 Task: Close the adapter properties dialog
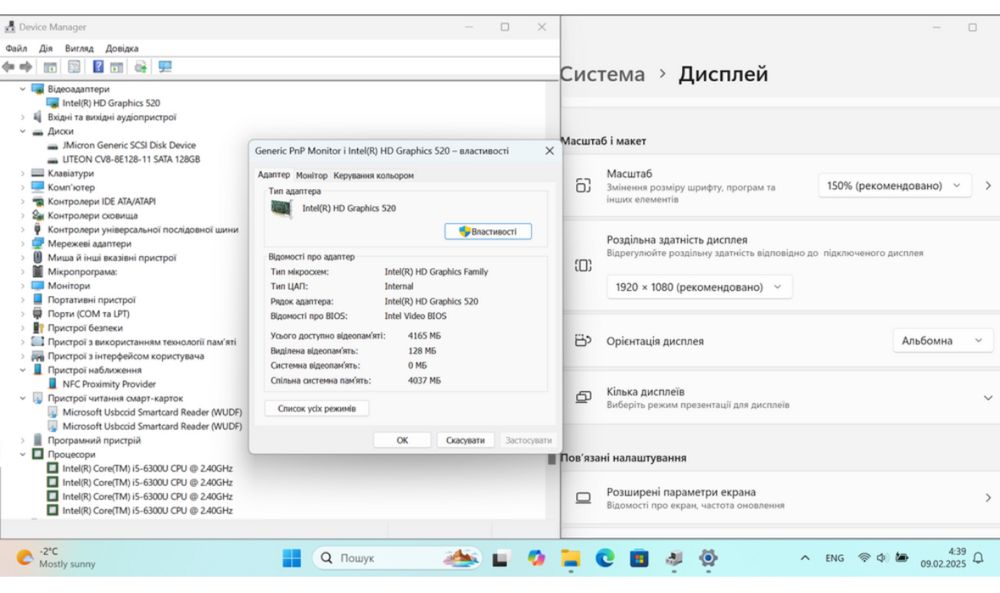[549, 150]
